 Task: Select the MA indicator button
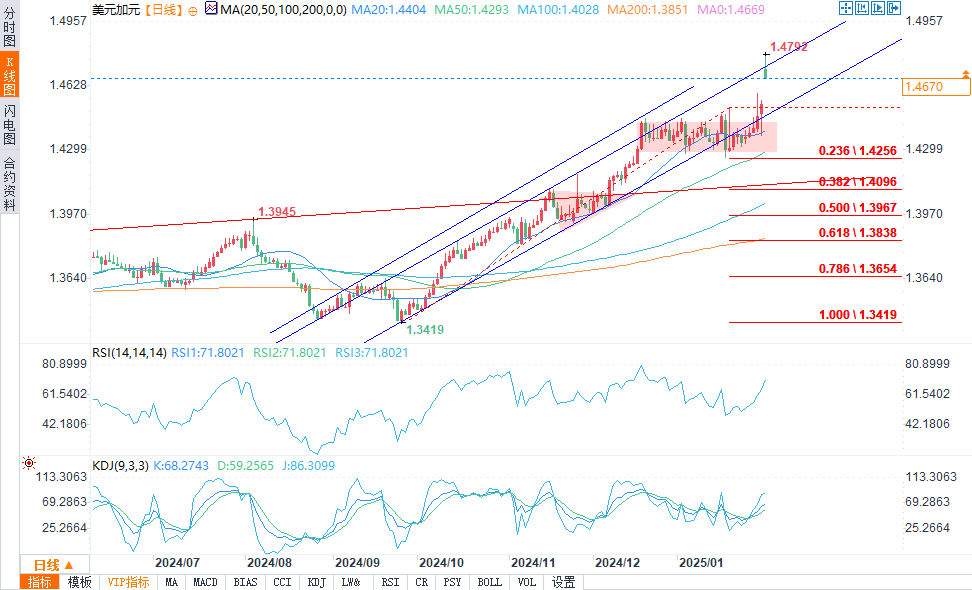click(x=172, y=582)
